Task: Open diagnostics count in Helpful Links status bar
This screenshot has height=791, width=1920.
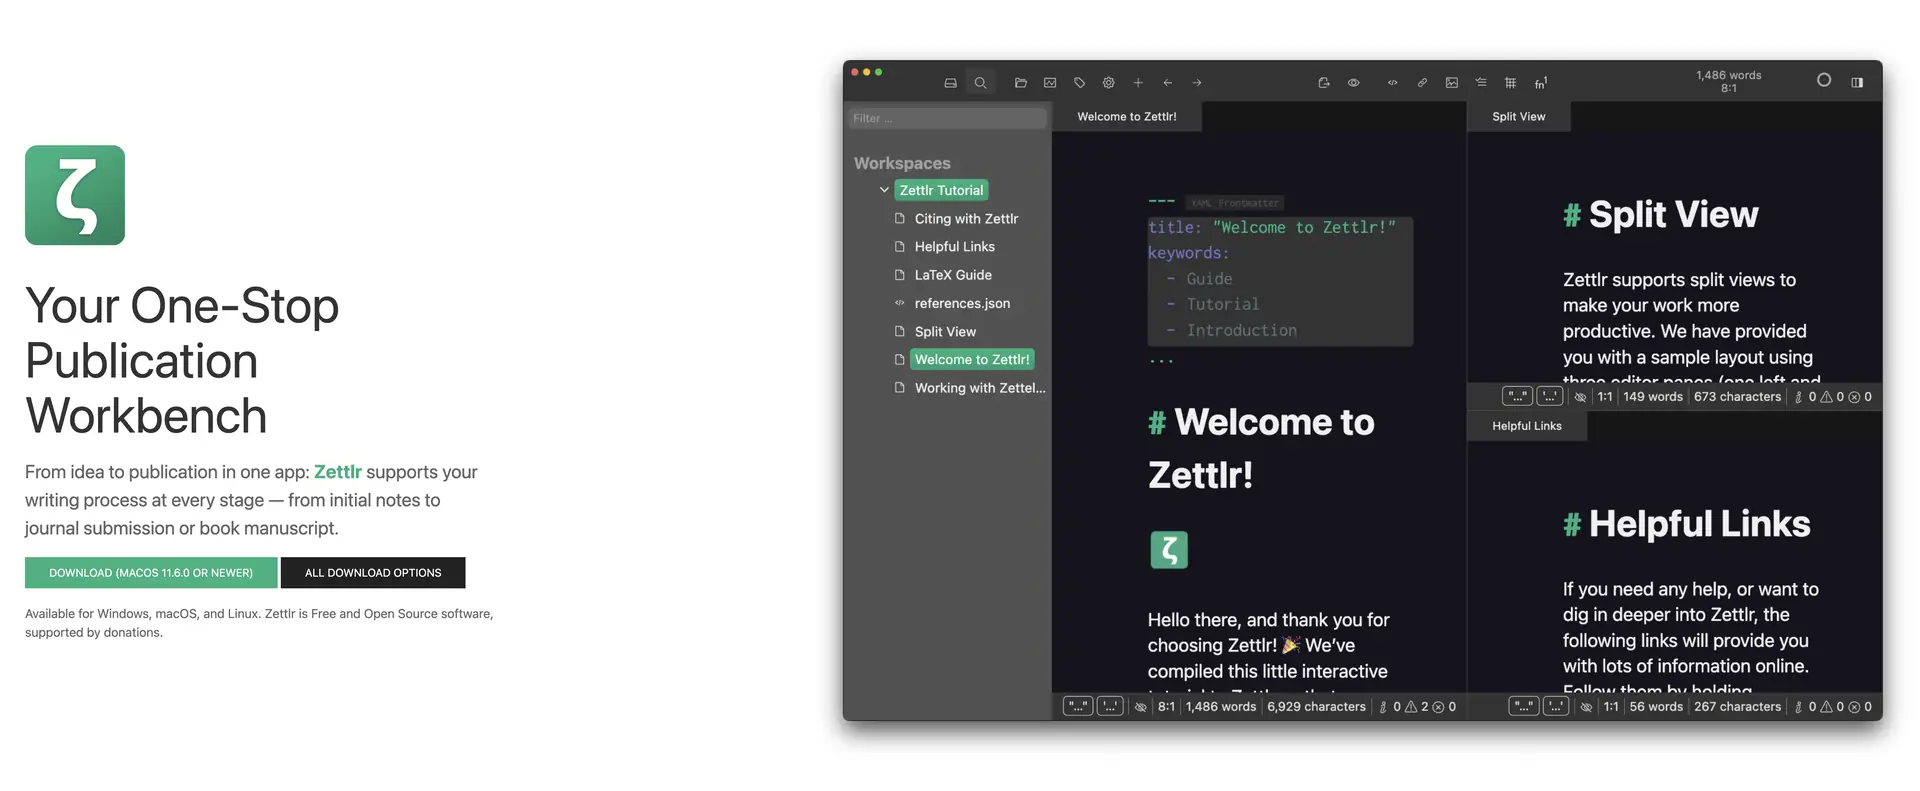Action: (x=1833, y=707)
